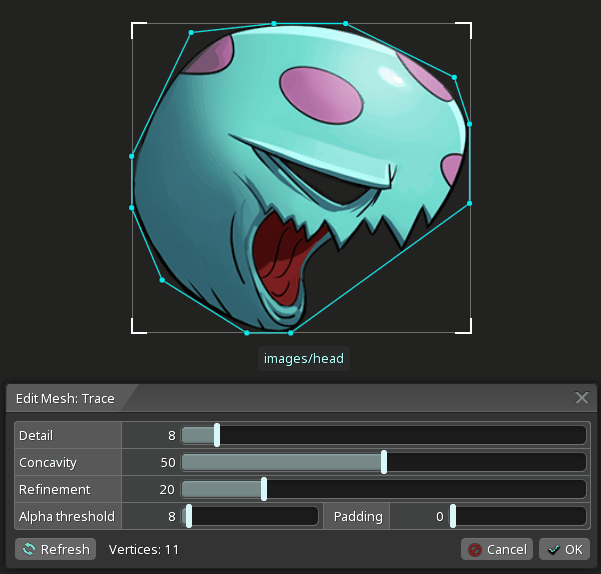601x574 pixels.
Task: Click the Vertices: 11 count label
Action: coord(144,549)
